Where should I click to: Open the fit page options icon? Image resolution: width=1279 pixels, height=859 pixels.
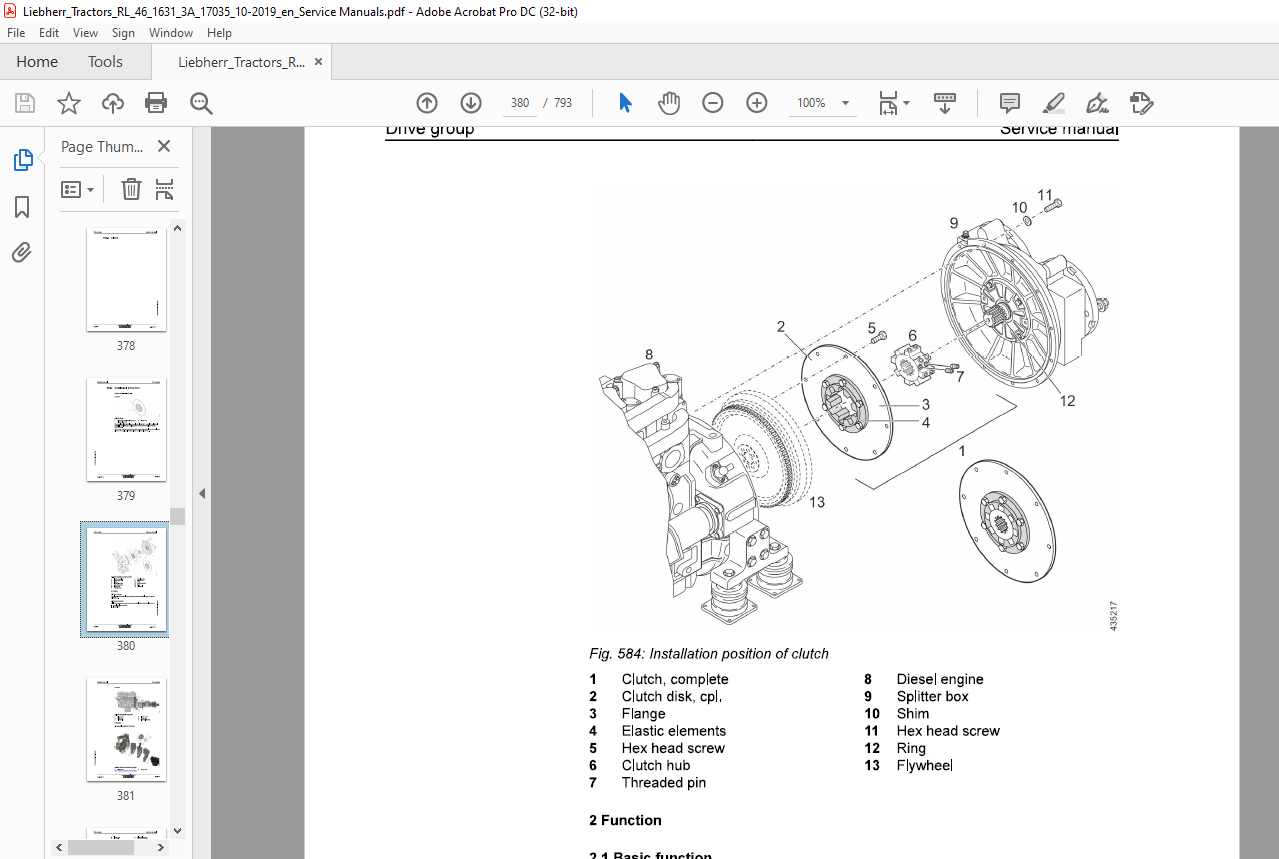[889, 103]
